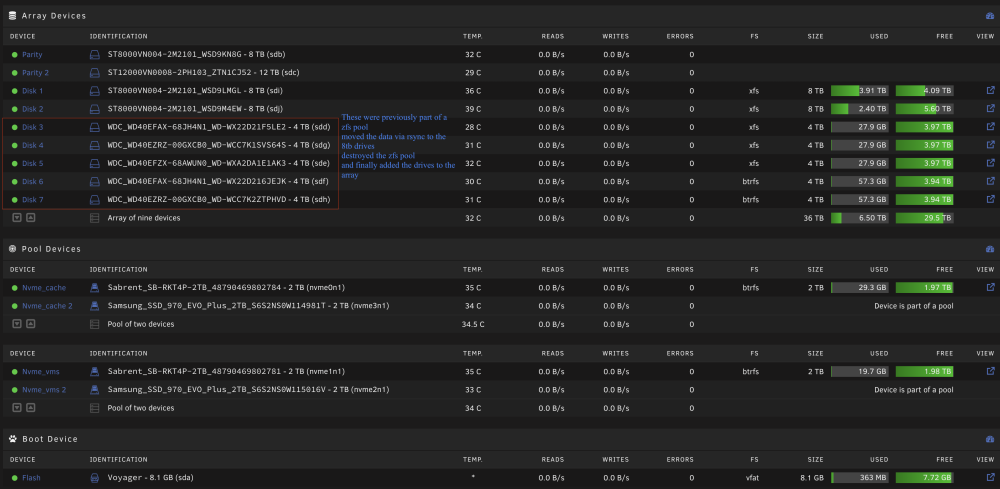Toggle Pool Devices dashboard view icon
Viewport: 1000px width, 489px height.
(990, 249)
